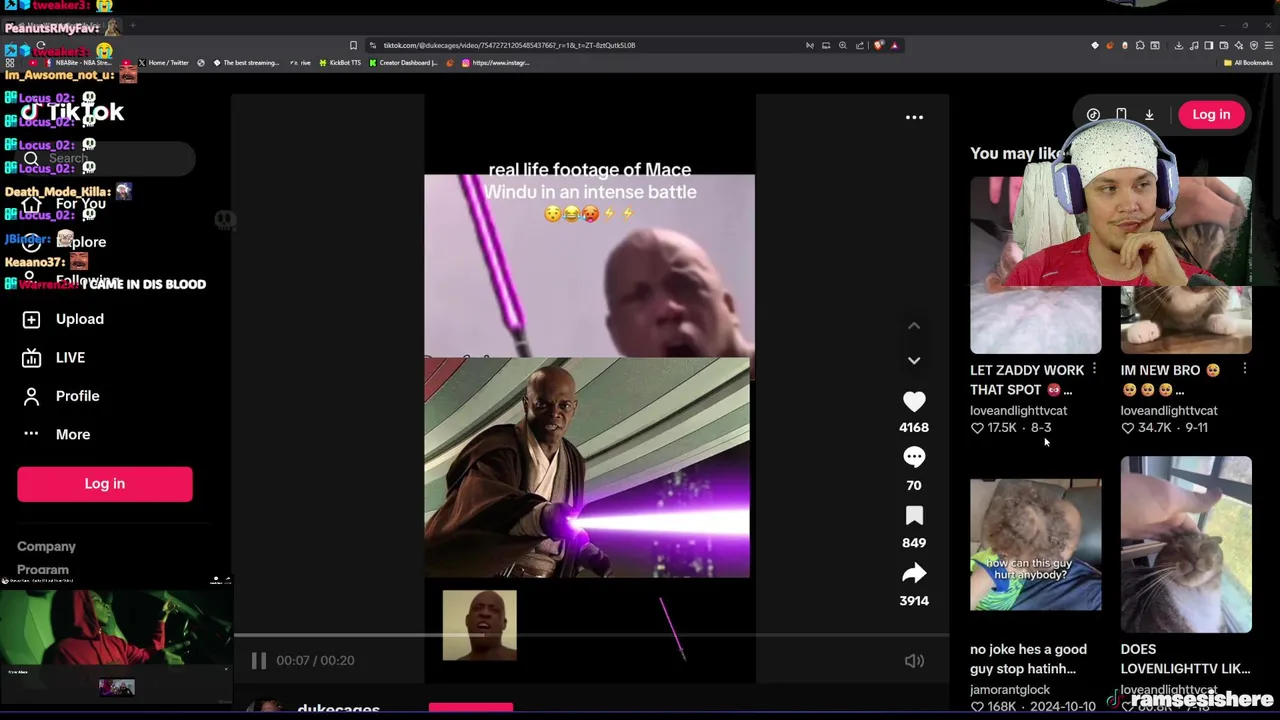Open 'The best streaming...' bookmark
Viewport: 1280px width, 720px height.
246,63
